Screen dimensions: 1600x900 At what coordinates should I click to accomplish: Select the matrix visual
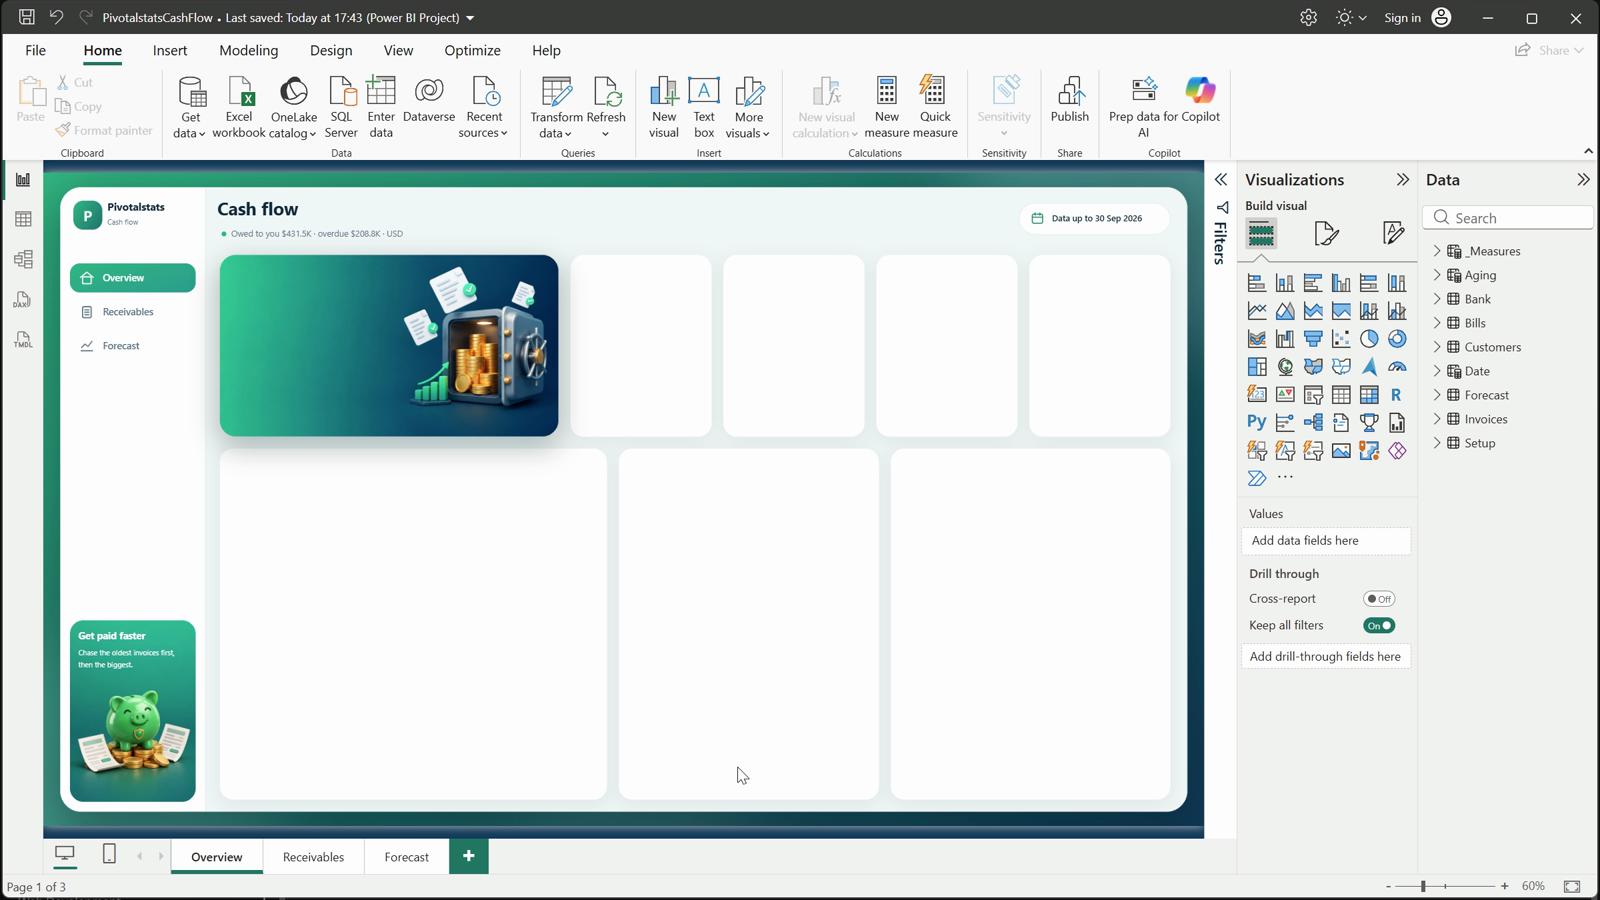(1369, 395)
